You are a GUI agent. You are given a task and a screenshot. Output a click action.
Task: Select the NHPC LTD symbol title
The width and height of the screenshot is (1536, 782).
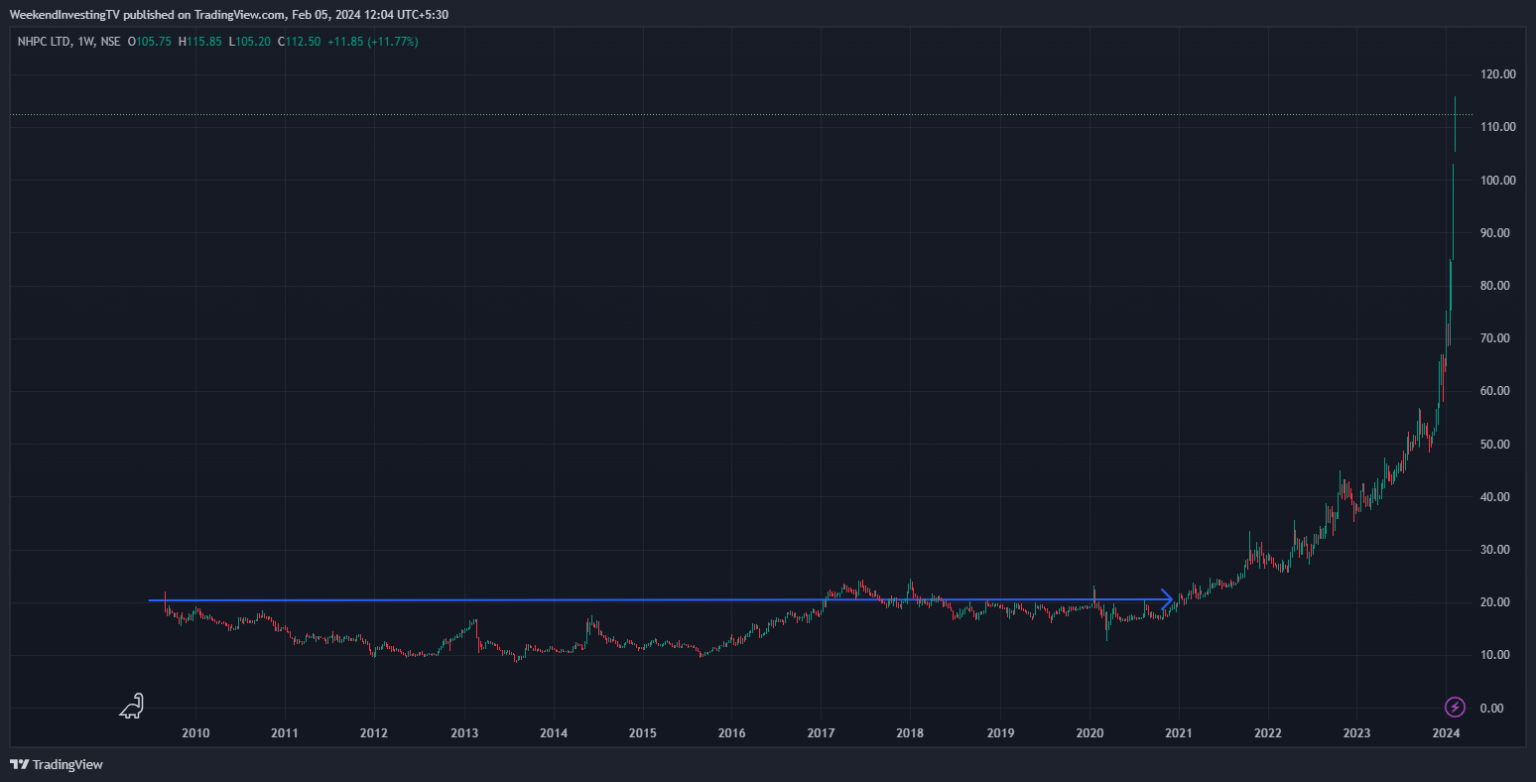44,42
